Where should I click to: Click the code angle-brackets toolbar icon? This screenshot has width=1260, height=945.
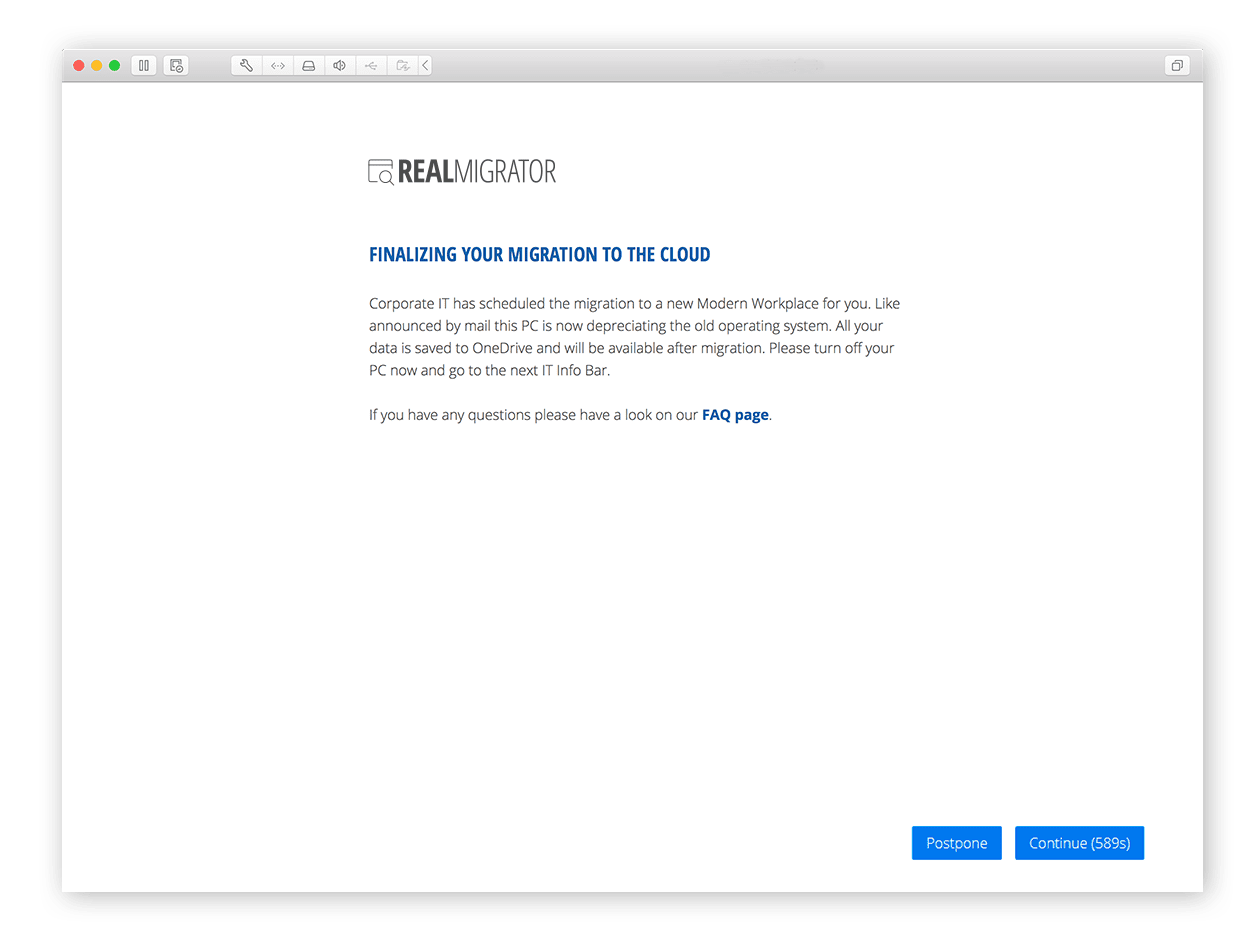coord(278,65)
